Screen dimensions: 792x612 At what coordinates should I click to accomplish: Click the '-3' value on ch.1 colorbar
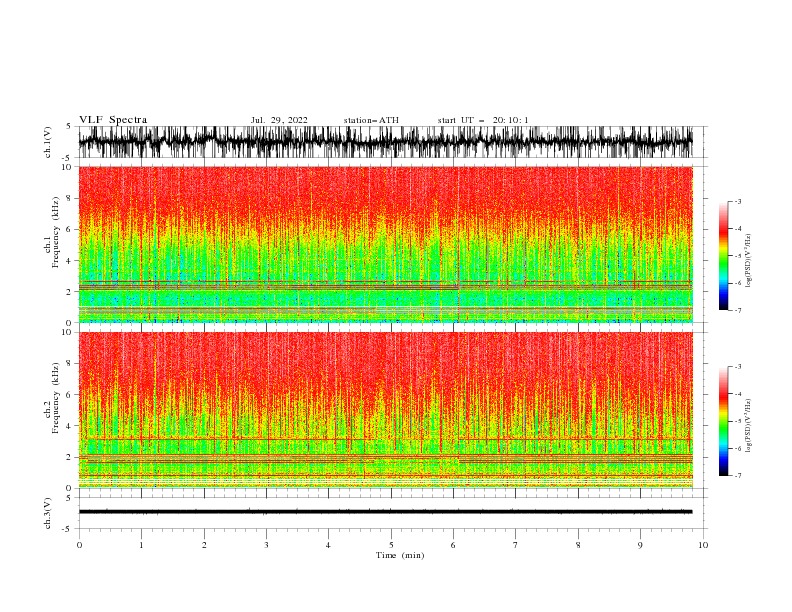point(738,201)
